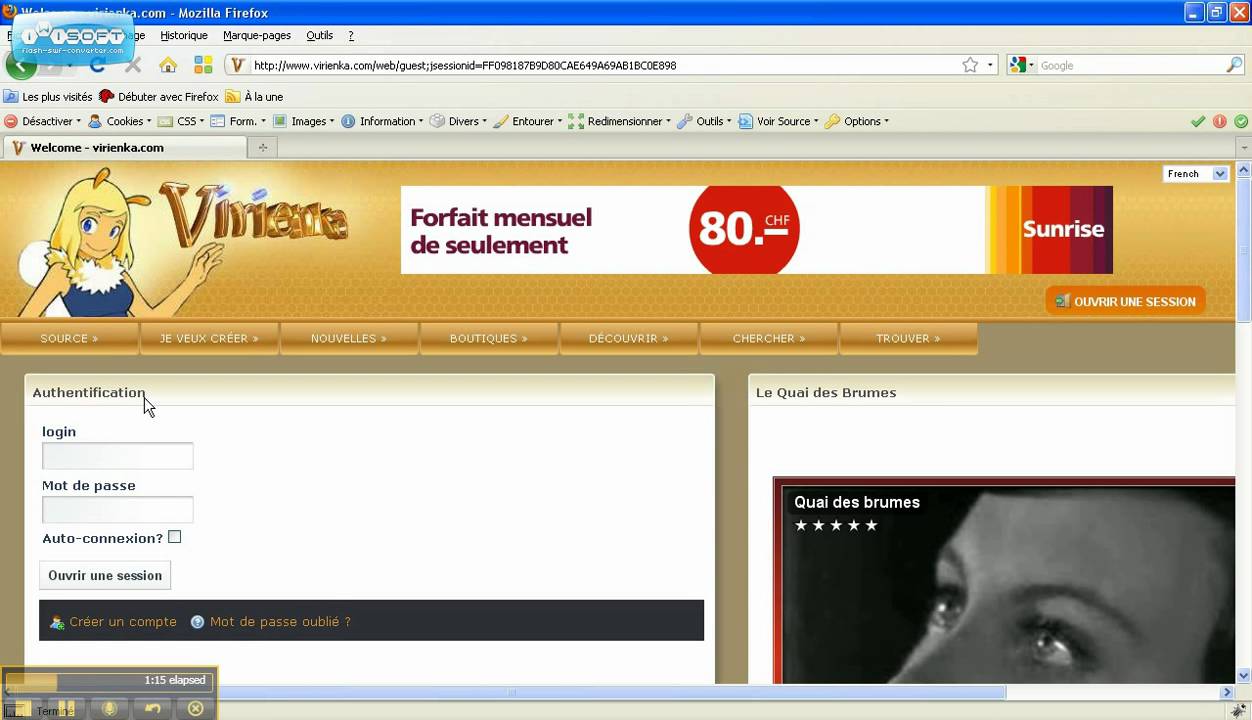Screen dimensions: 1252x720
Task: Open the ? help menu
Action: [351, 35]
